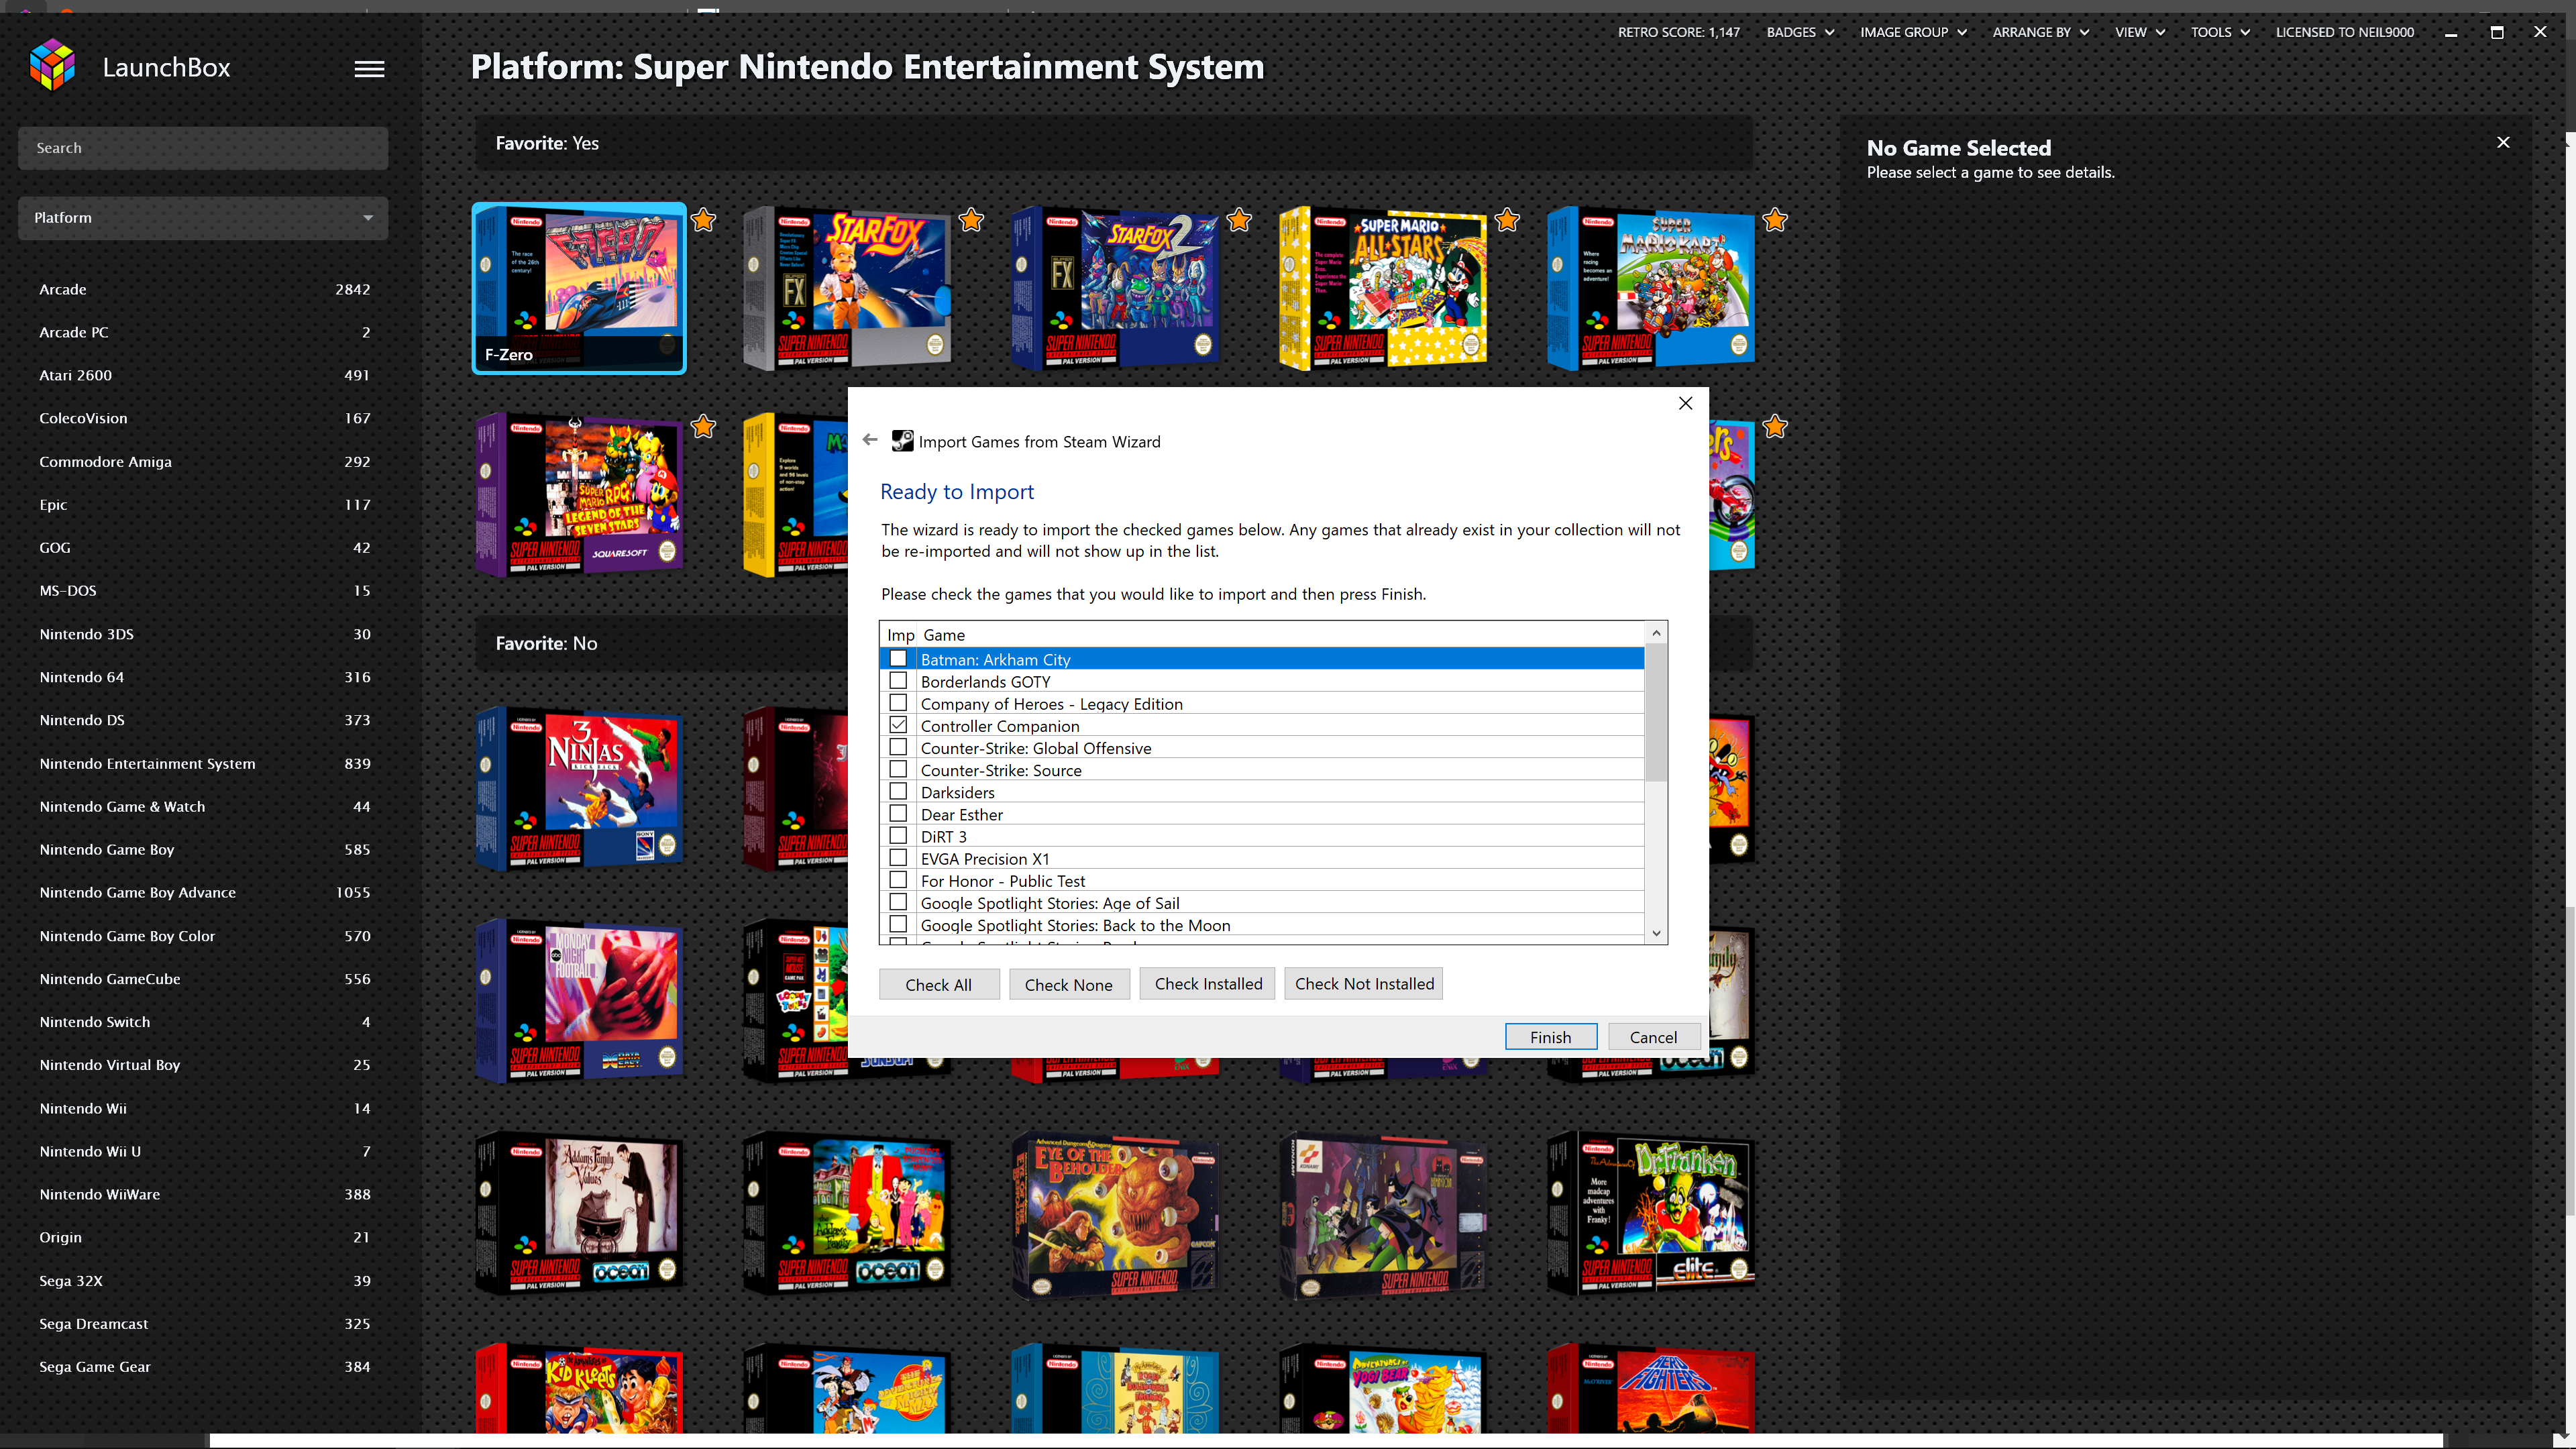Expand the Arrange By menu
Image resolution: width=2576 pixels, height=1449 pixels.
(2040, 32)
